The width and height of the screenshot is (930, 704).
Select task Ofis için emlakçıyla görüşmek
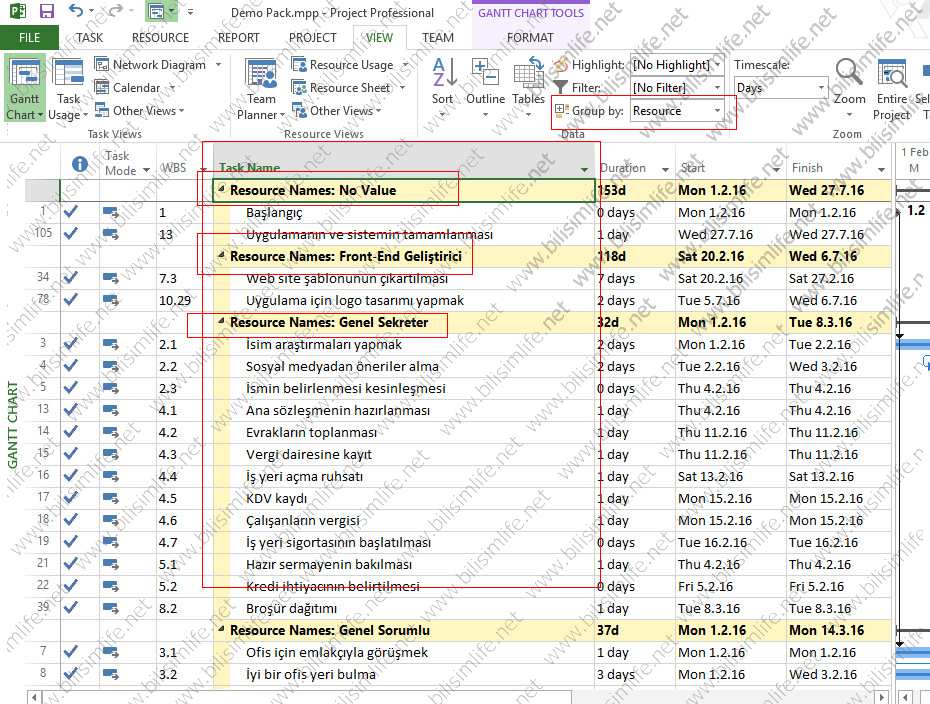pos(337,652)
